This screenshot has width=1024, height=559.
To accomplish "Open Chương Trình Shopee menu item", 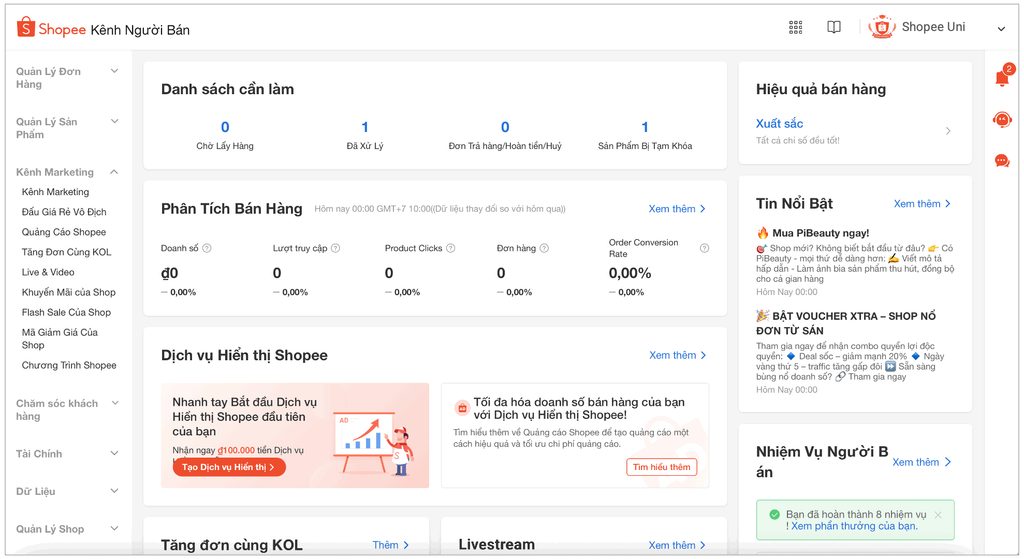I will 69,366.
